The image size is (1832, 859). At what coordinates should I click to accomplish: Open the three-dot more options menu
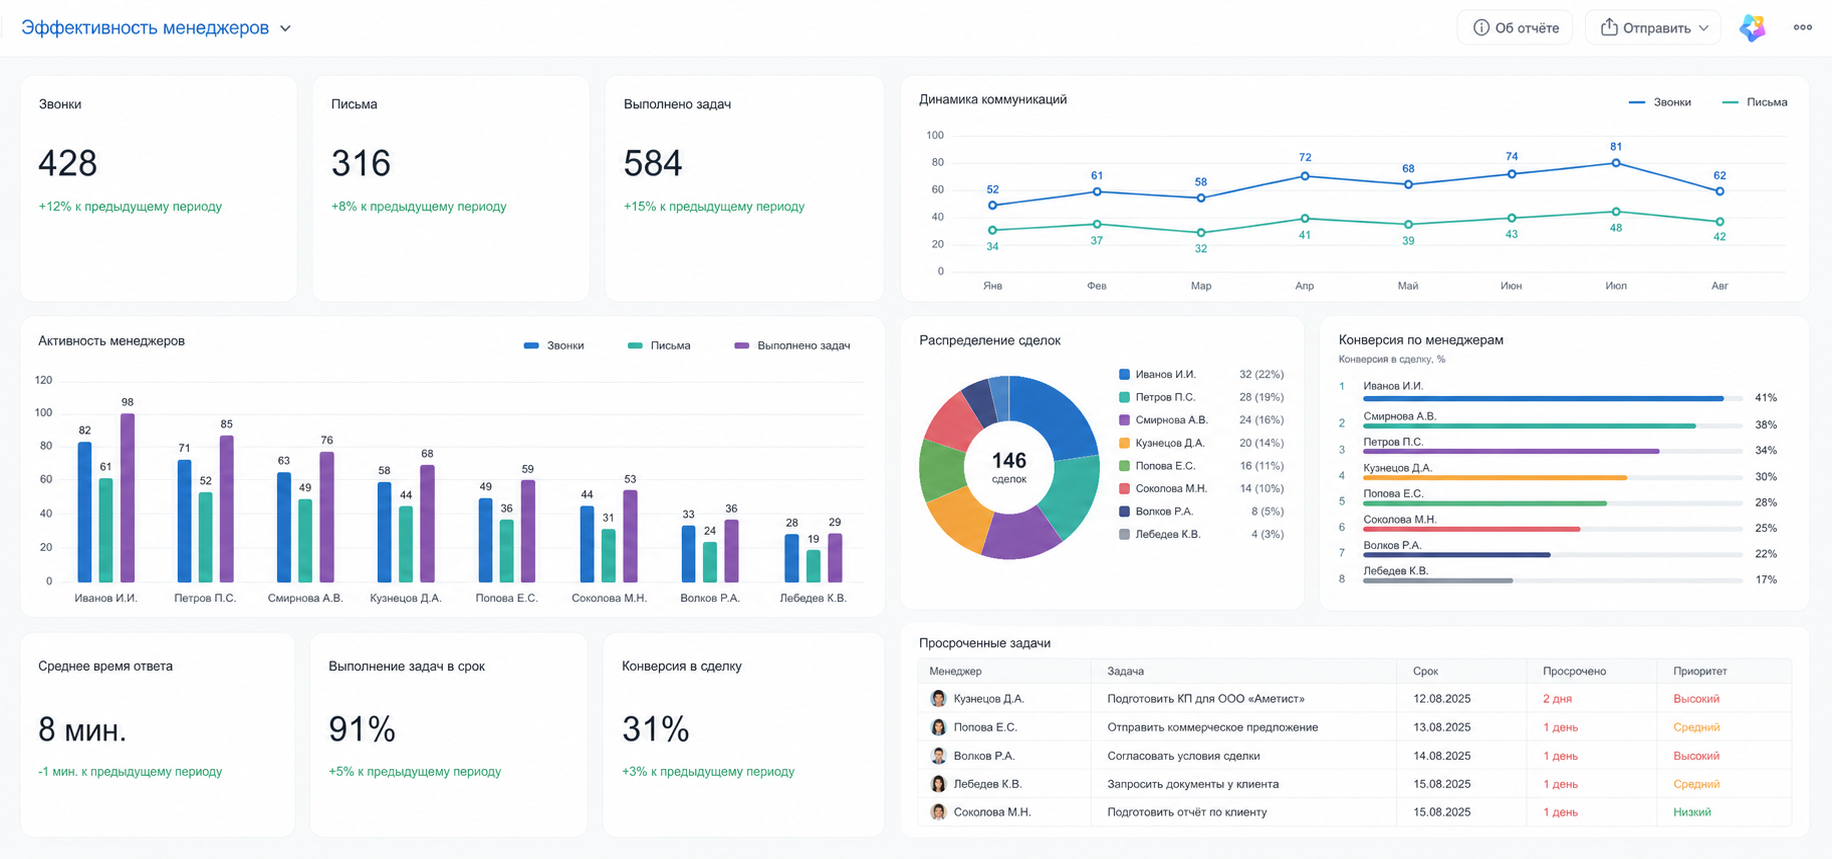point(1803,28)
